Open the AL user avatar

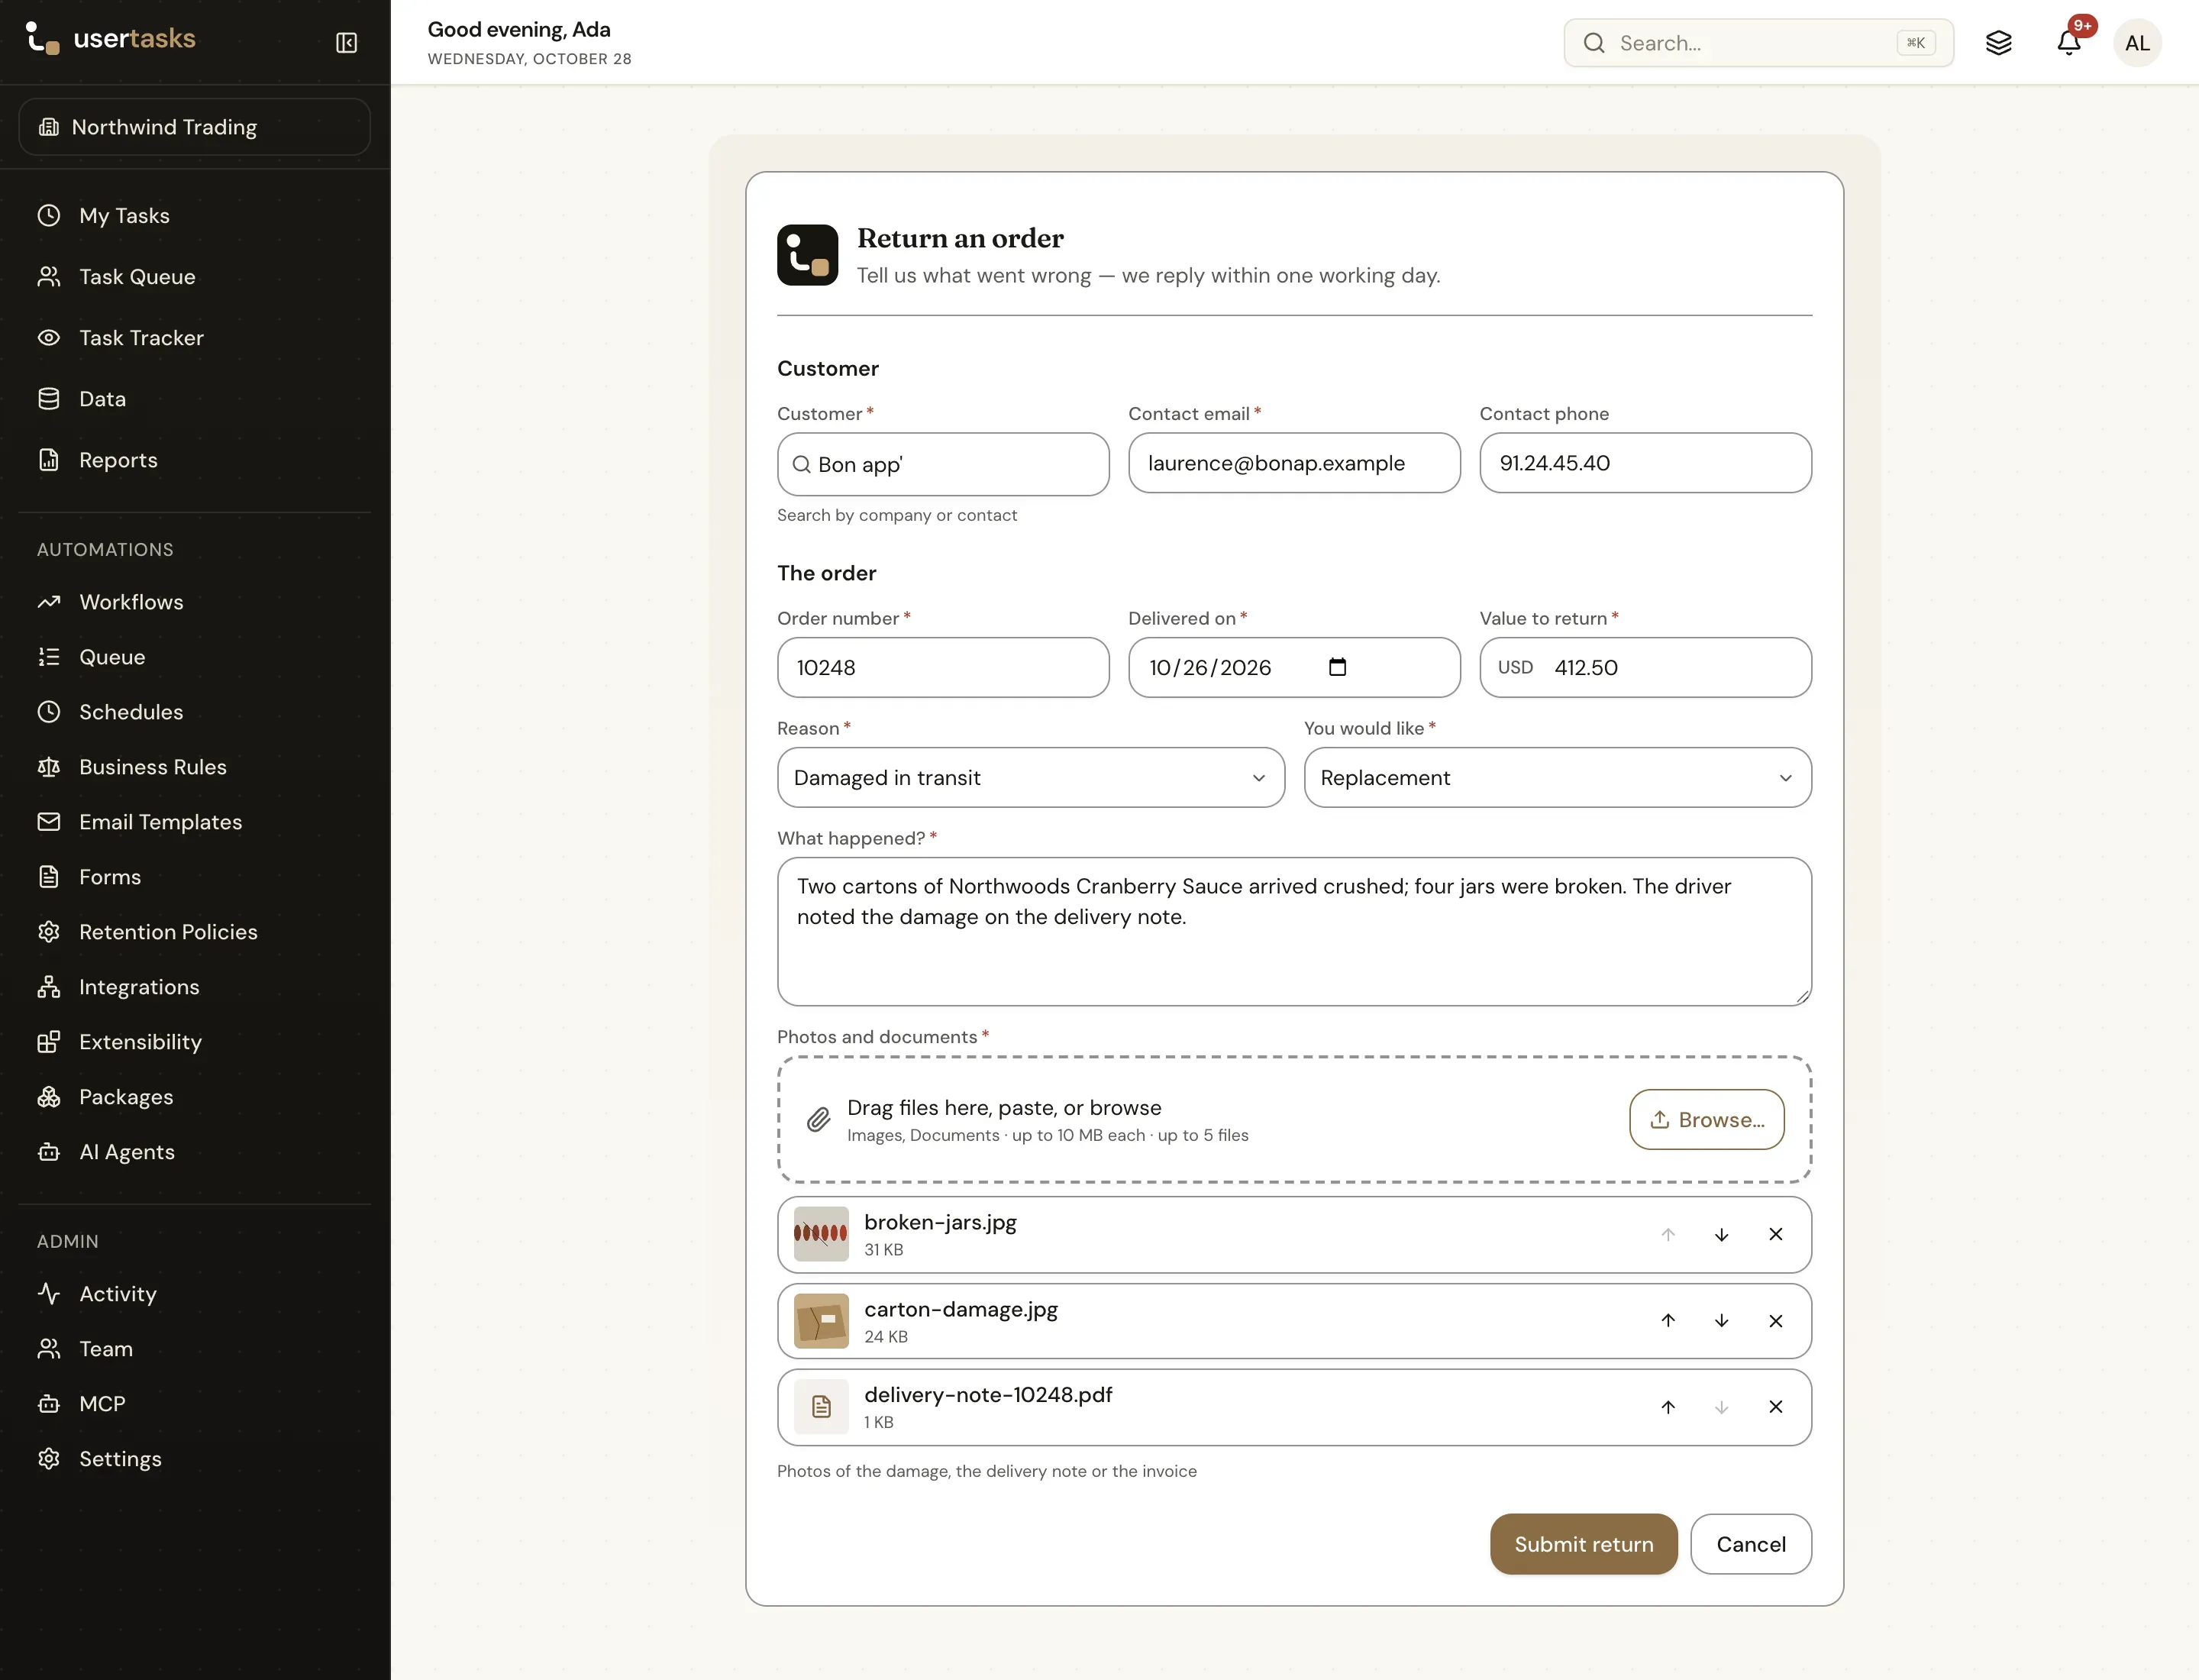tap(2137, 43)
